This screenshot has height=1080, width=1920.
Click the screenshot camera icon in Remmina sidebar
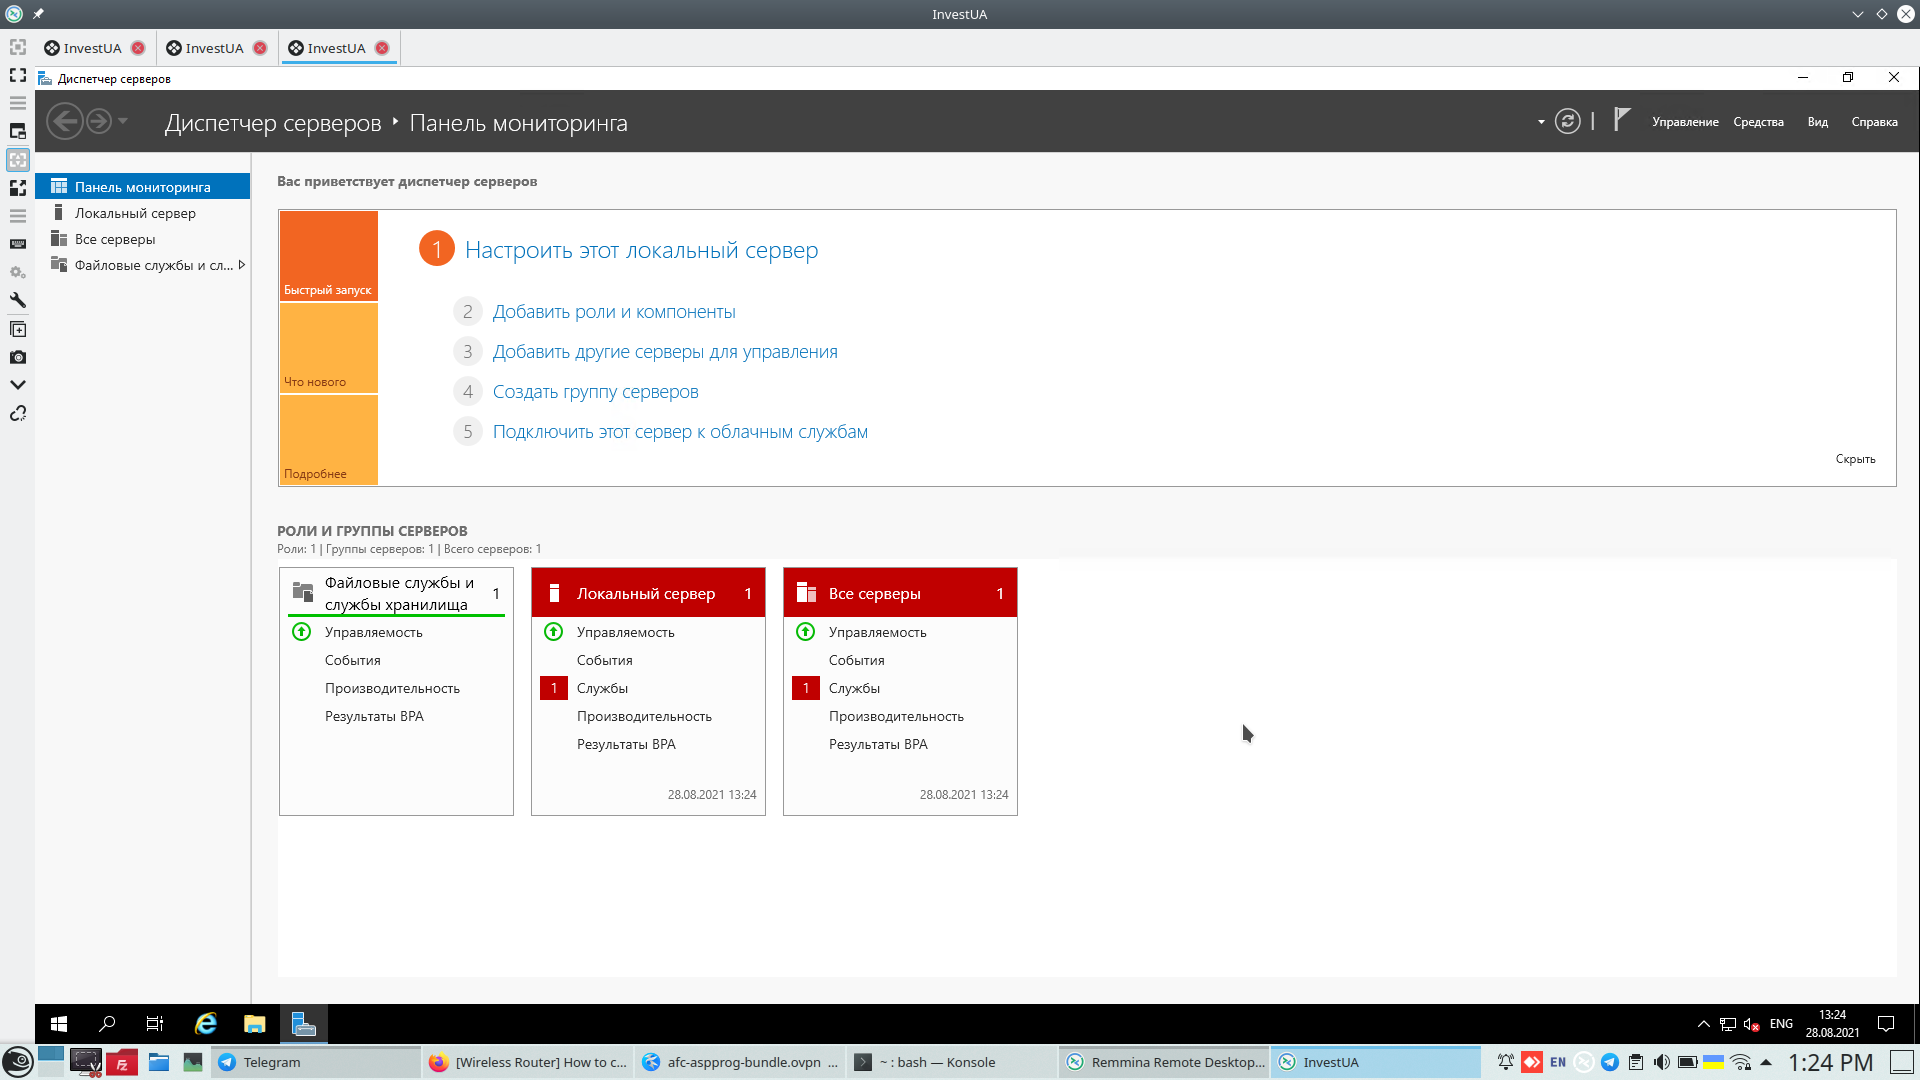[x=17, y=357]
